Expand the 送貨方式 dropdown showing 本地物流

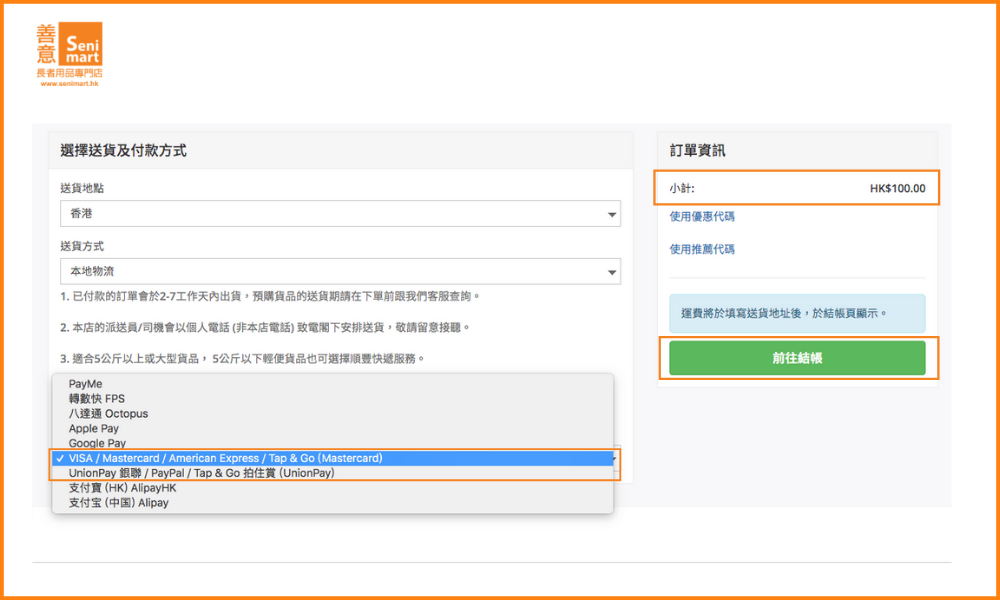[x=340, y=272]
